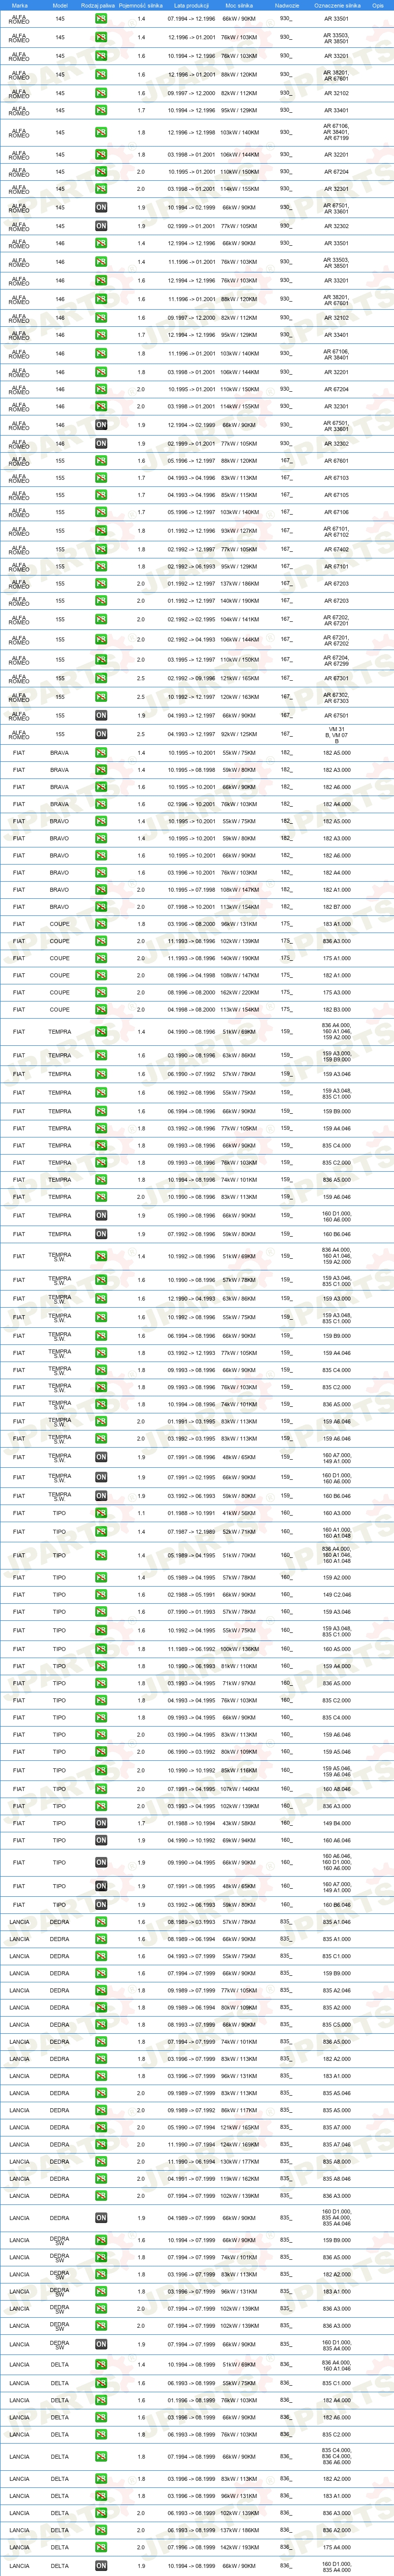Click petrol icon for Tempra S.W. 159 B9.000
Image resolution: width=394 pixels, height=2576 pixels.
[101, 1336]
